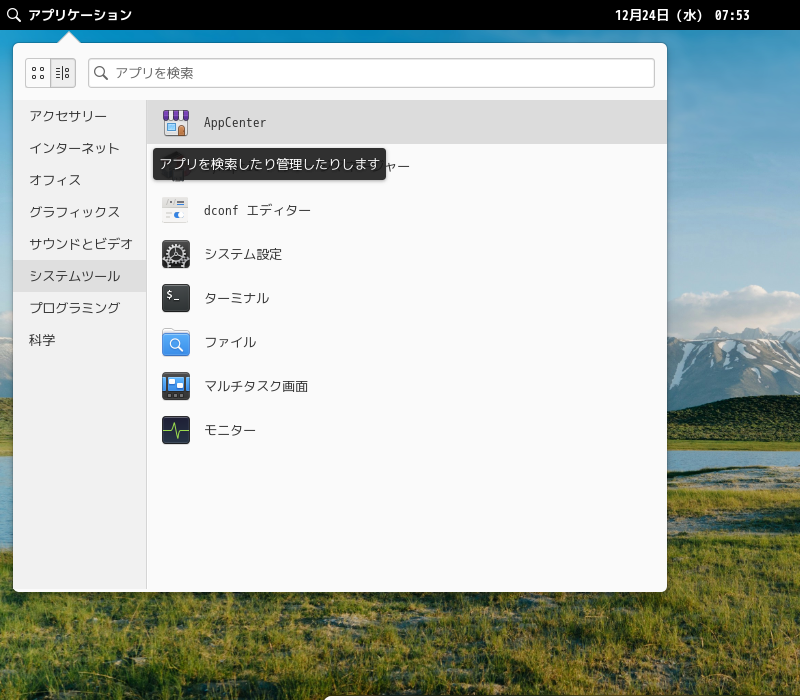Switch to category list view
The height and width of the screenshot is (700, 800).
pos(63,73)
